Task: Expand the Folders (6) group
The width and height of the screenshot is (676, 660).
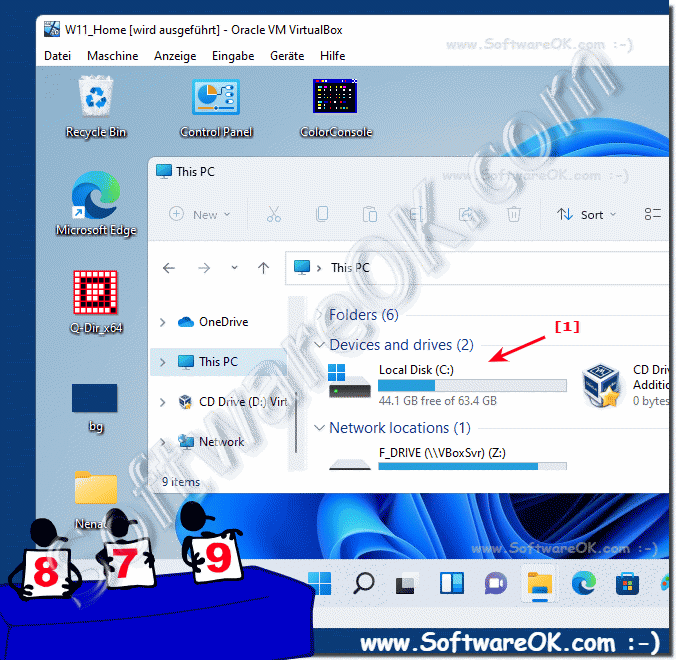Action: point(319,315)
